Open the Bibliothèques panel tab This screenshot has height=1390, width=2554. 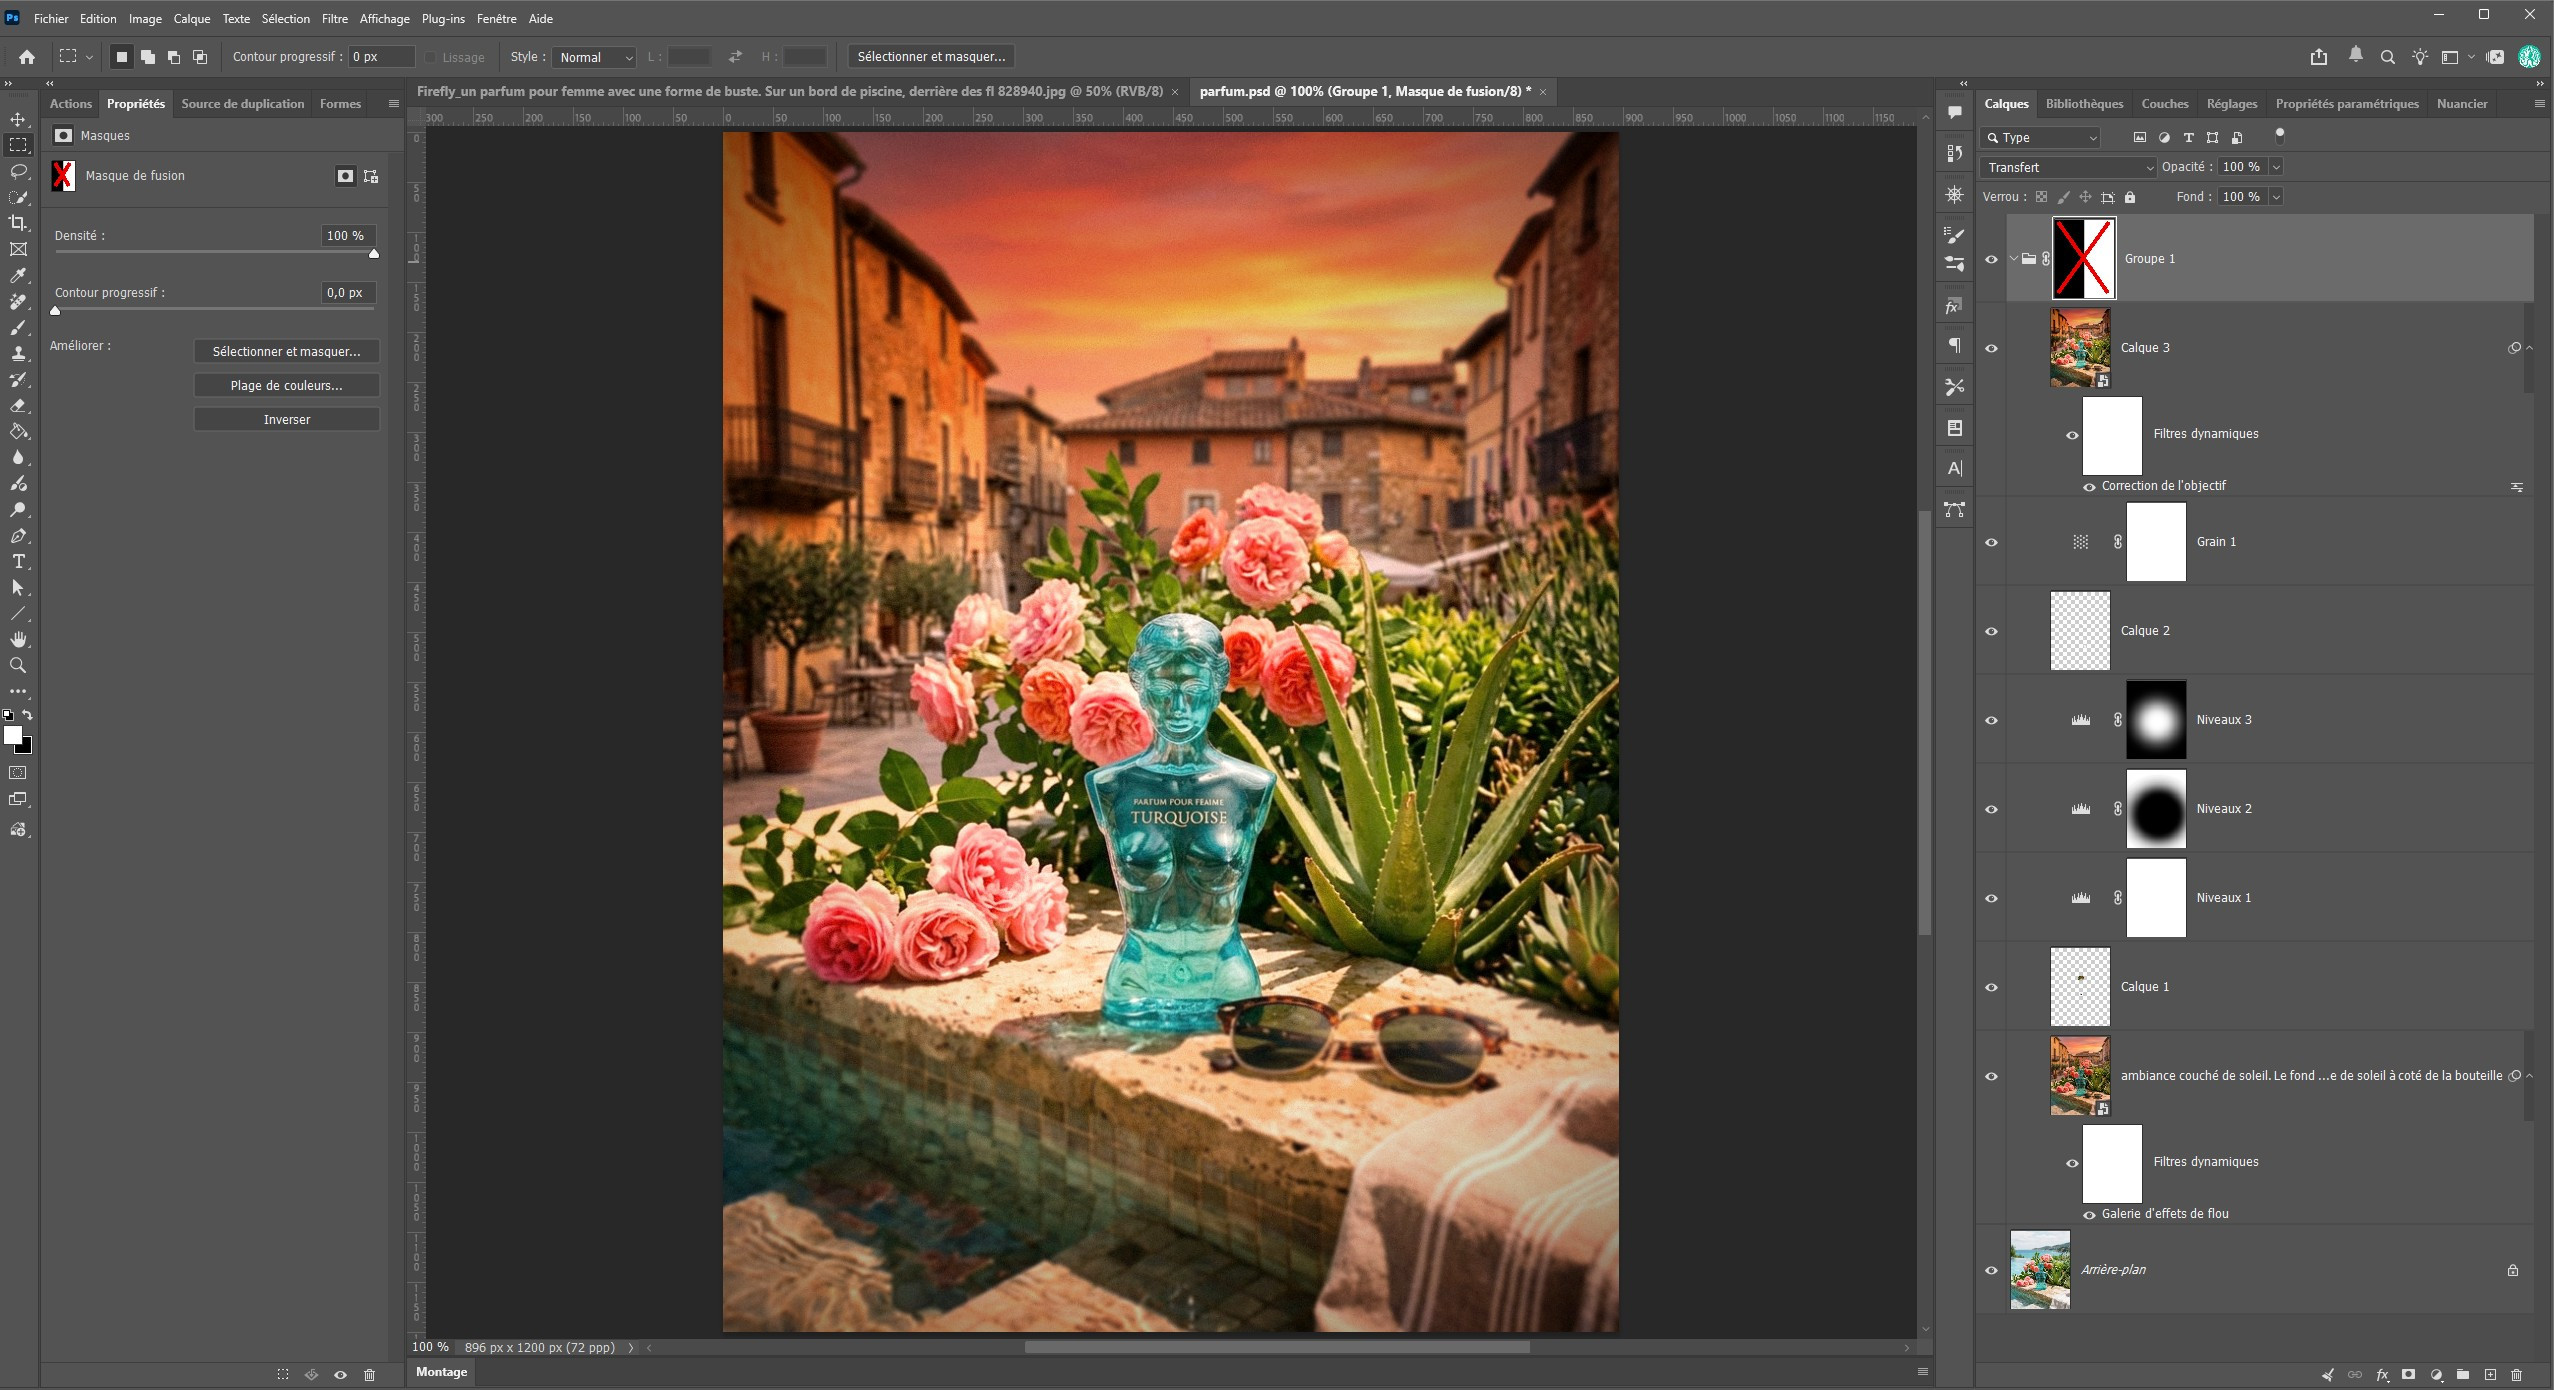coord(2084,104)
